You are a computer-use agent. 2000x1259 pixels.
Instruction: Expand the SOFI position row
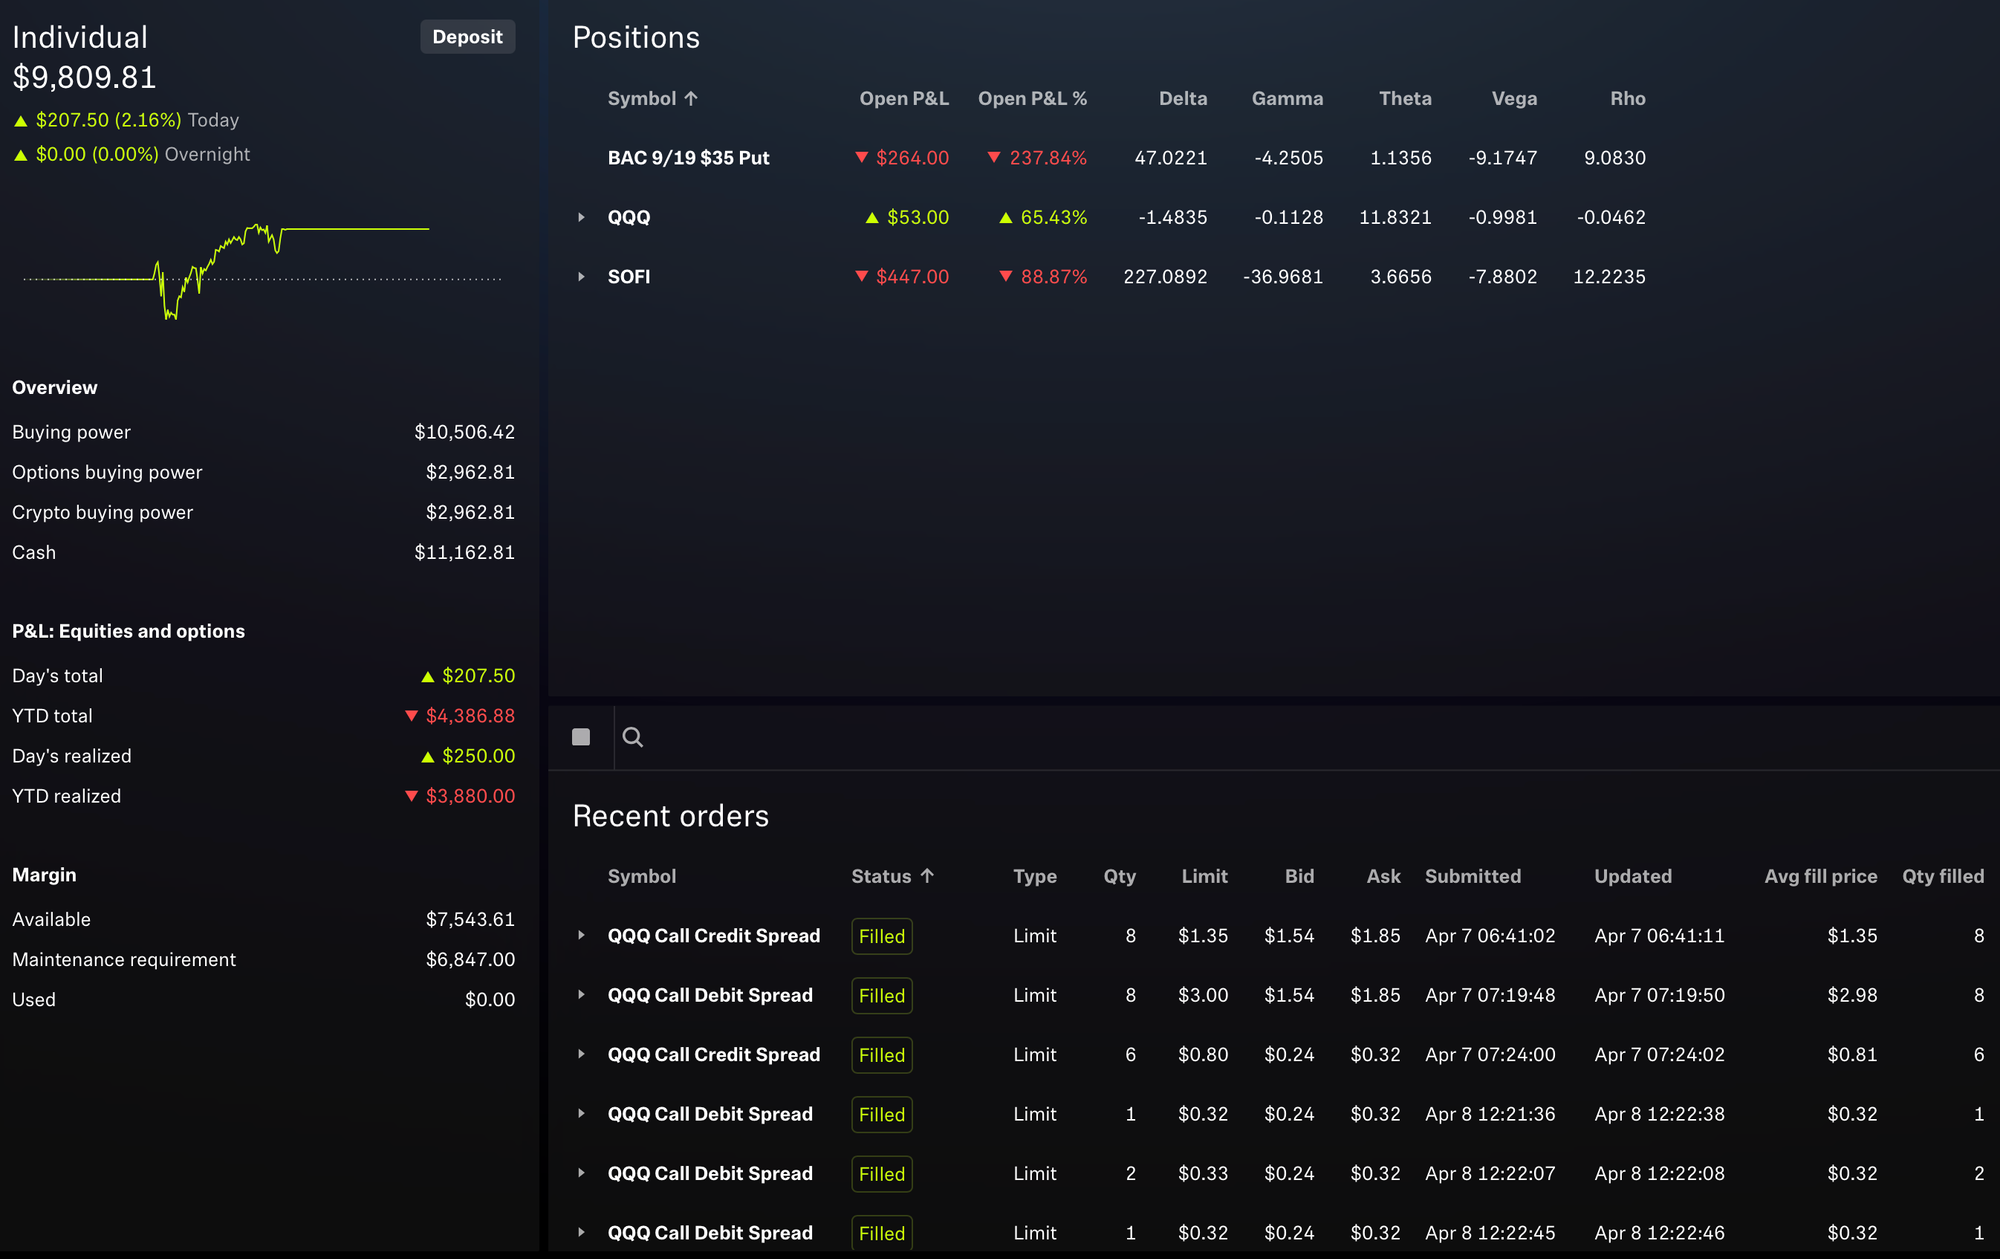click(x=581, y=277)
